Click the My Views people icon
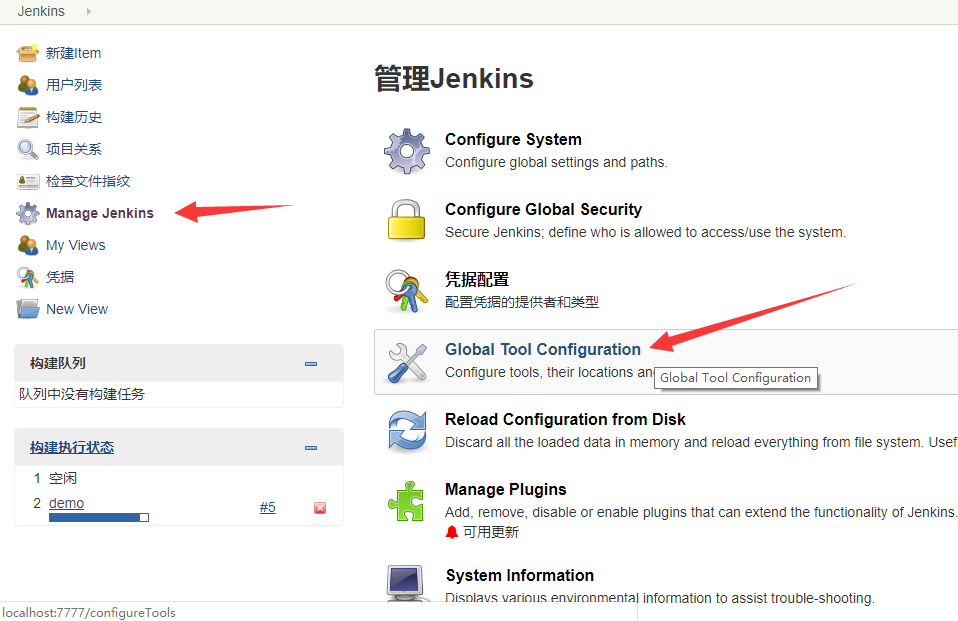958x621 pixels. pyautogui.click(x=27, y=245)
